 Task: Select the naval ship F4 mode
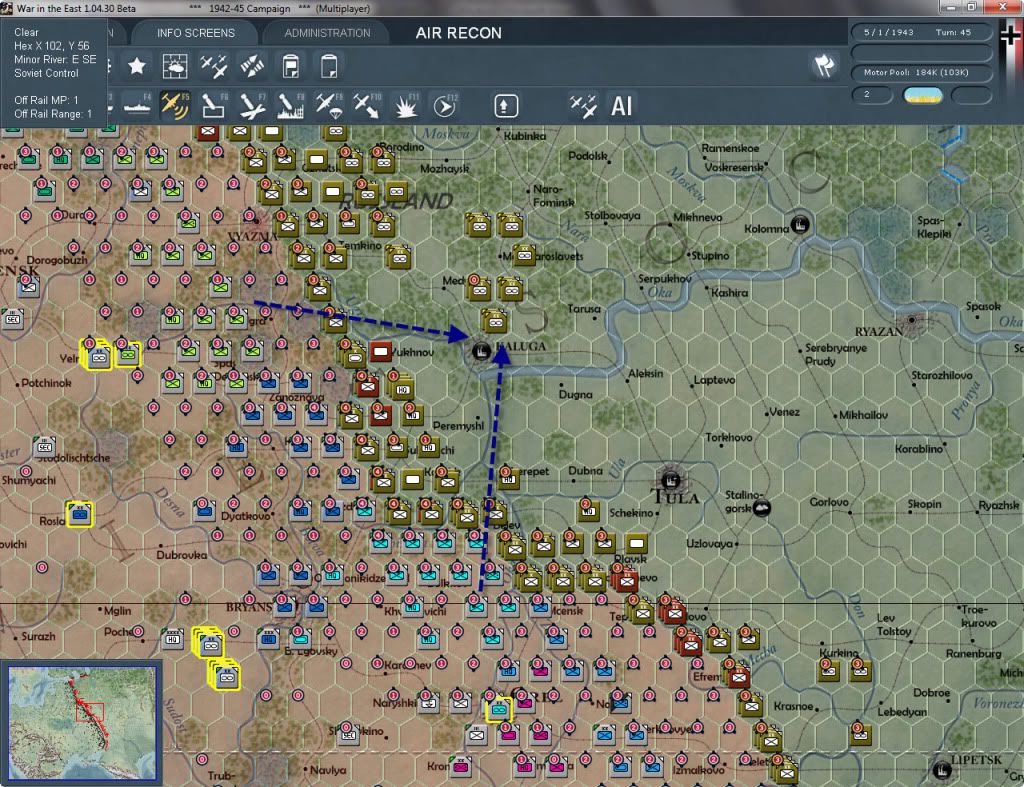click(137, 106)
